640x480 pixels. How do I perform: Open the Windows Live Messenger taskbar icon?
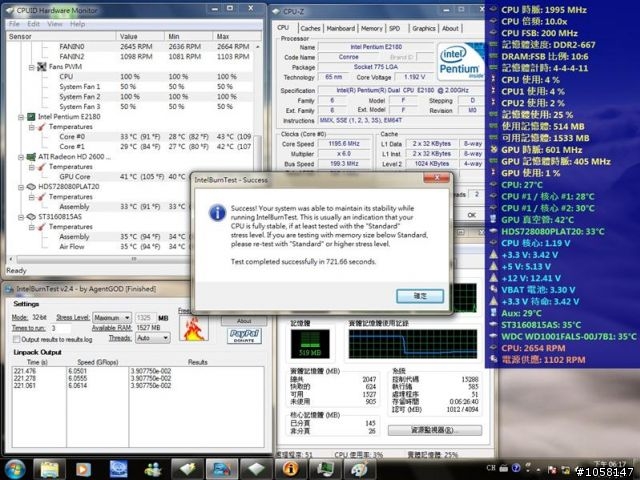(153, 469)
